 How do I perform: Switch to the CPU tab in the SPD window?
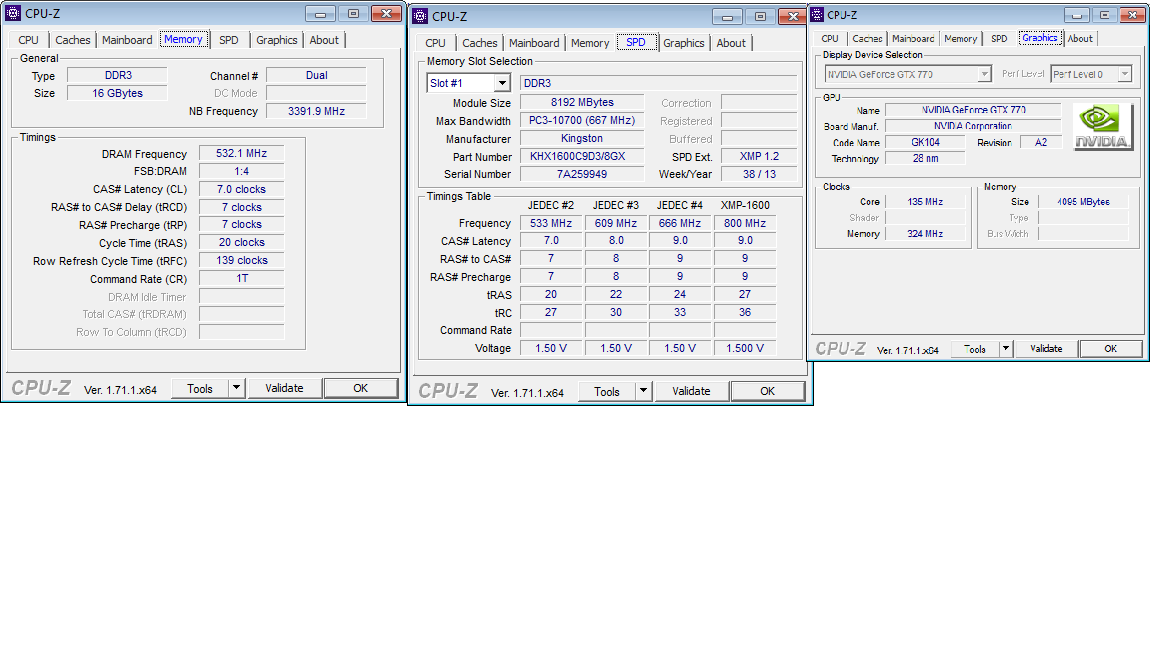[436, 43]
